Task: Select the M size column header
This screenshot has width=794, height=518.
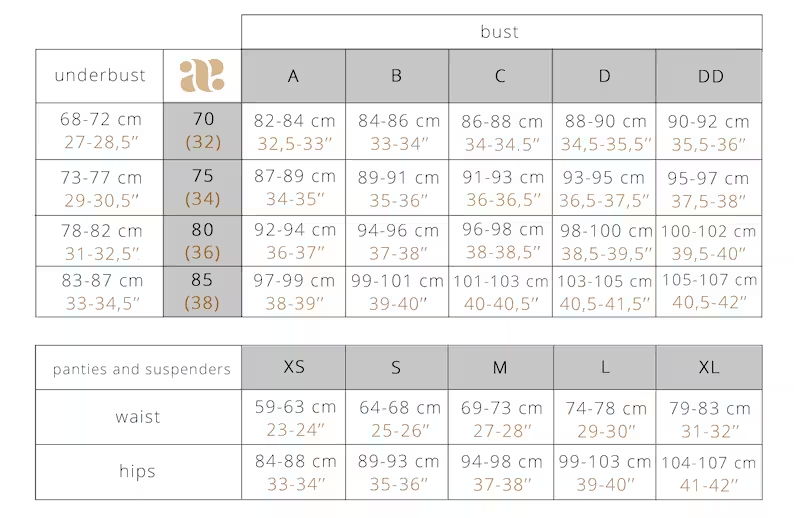Action: (x=501, y=368)
